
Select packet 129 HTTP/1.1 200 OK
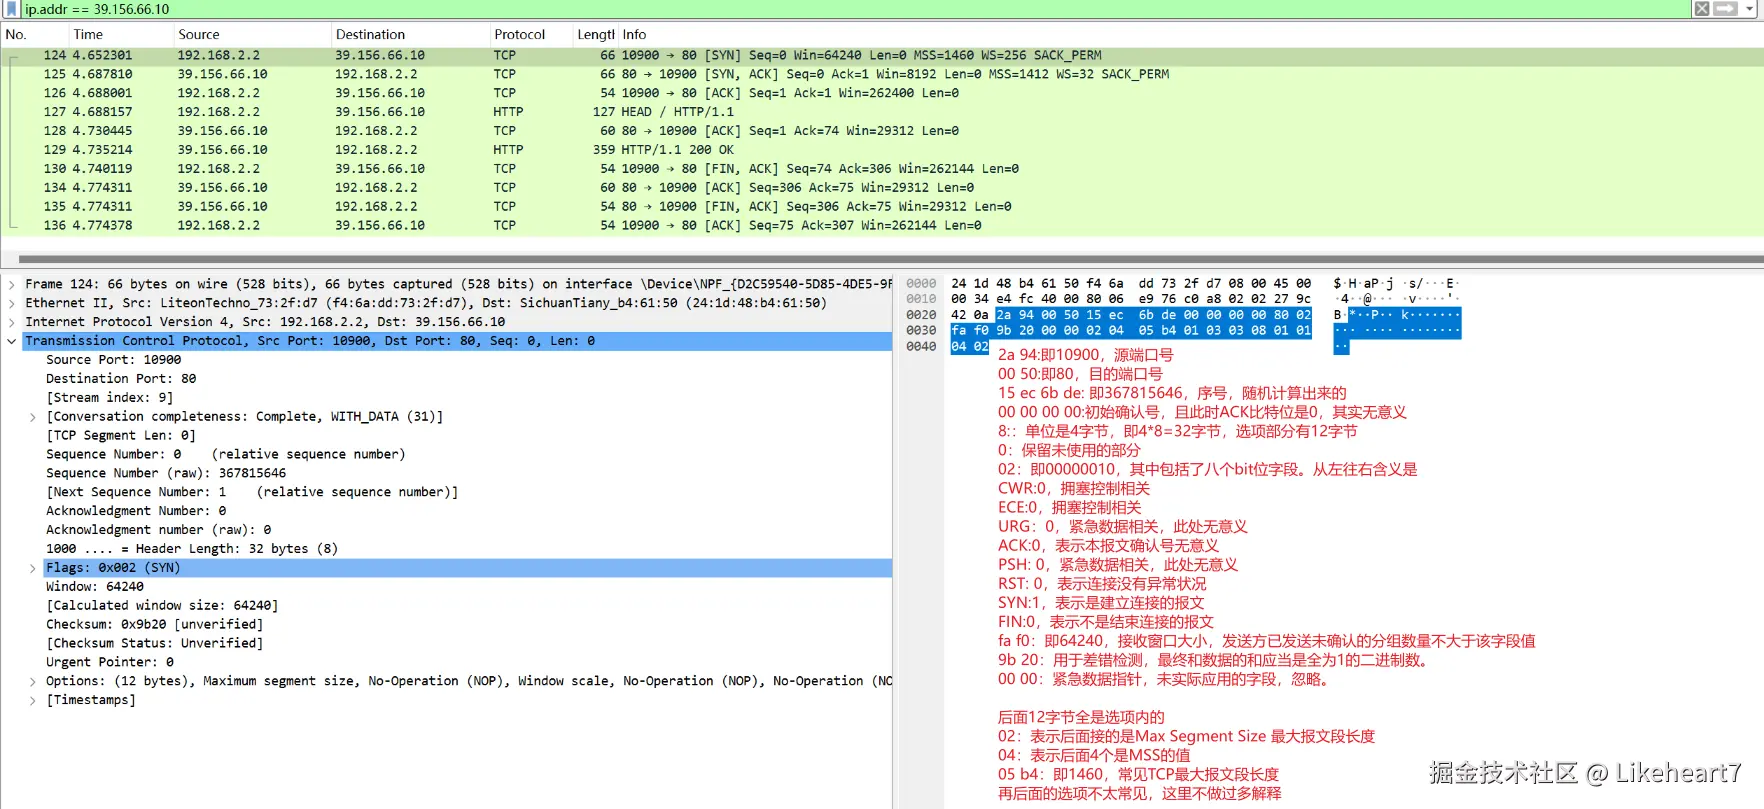[882, 150]
